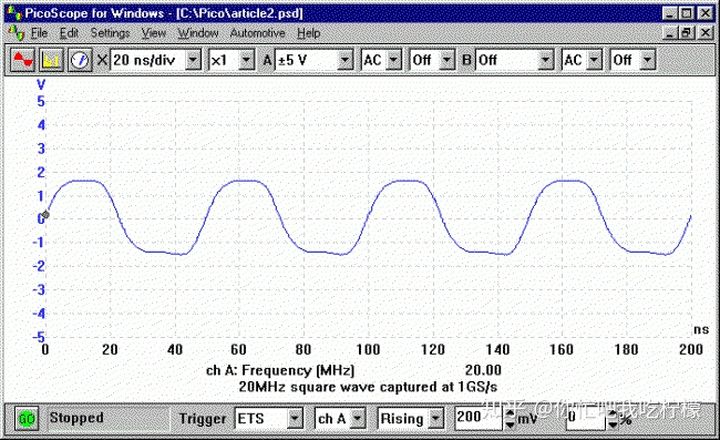Click the X zoom label in toolbar
Screen dimensions: 720x440
102,60
